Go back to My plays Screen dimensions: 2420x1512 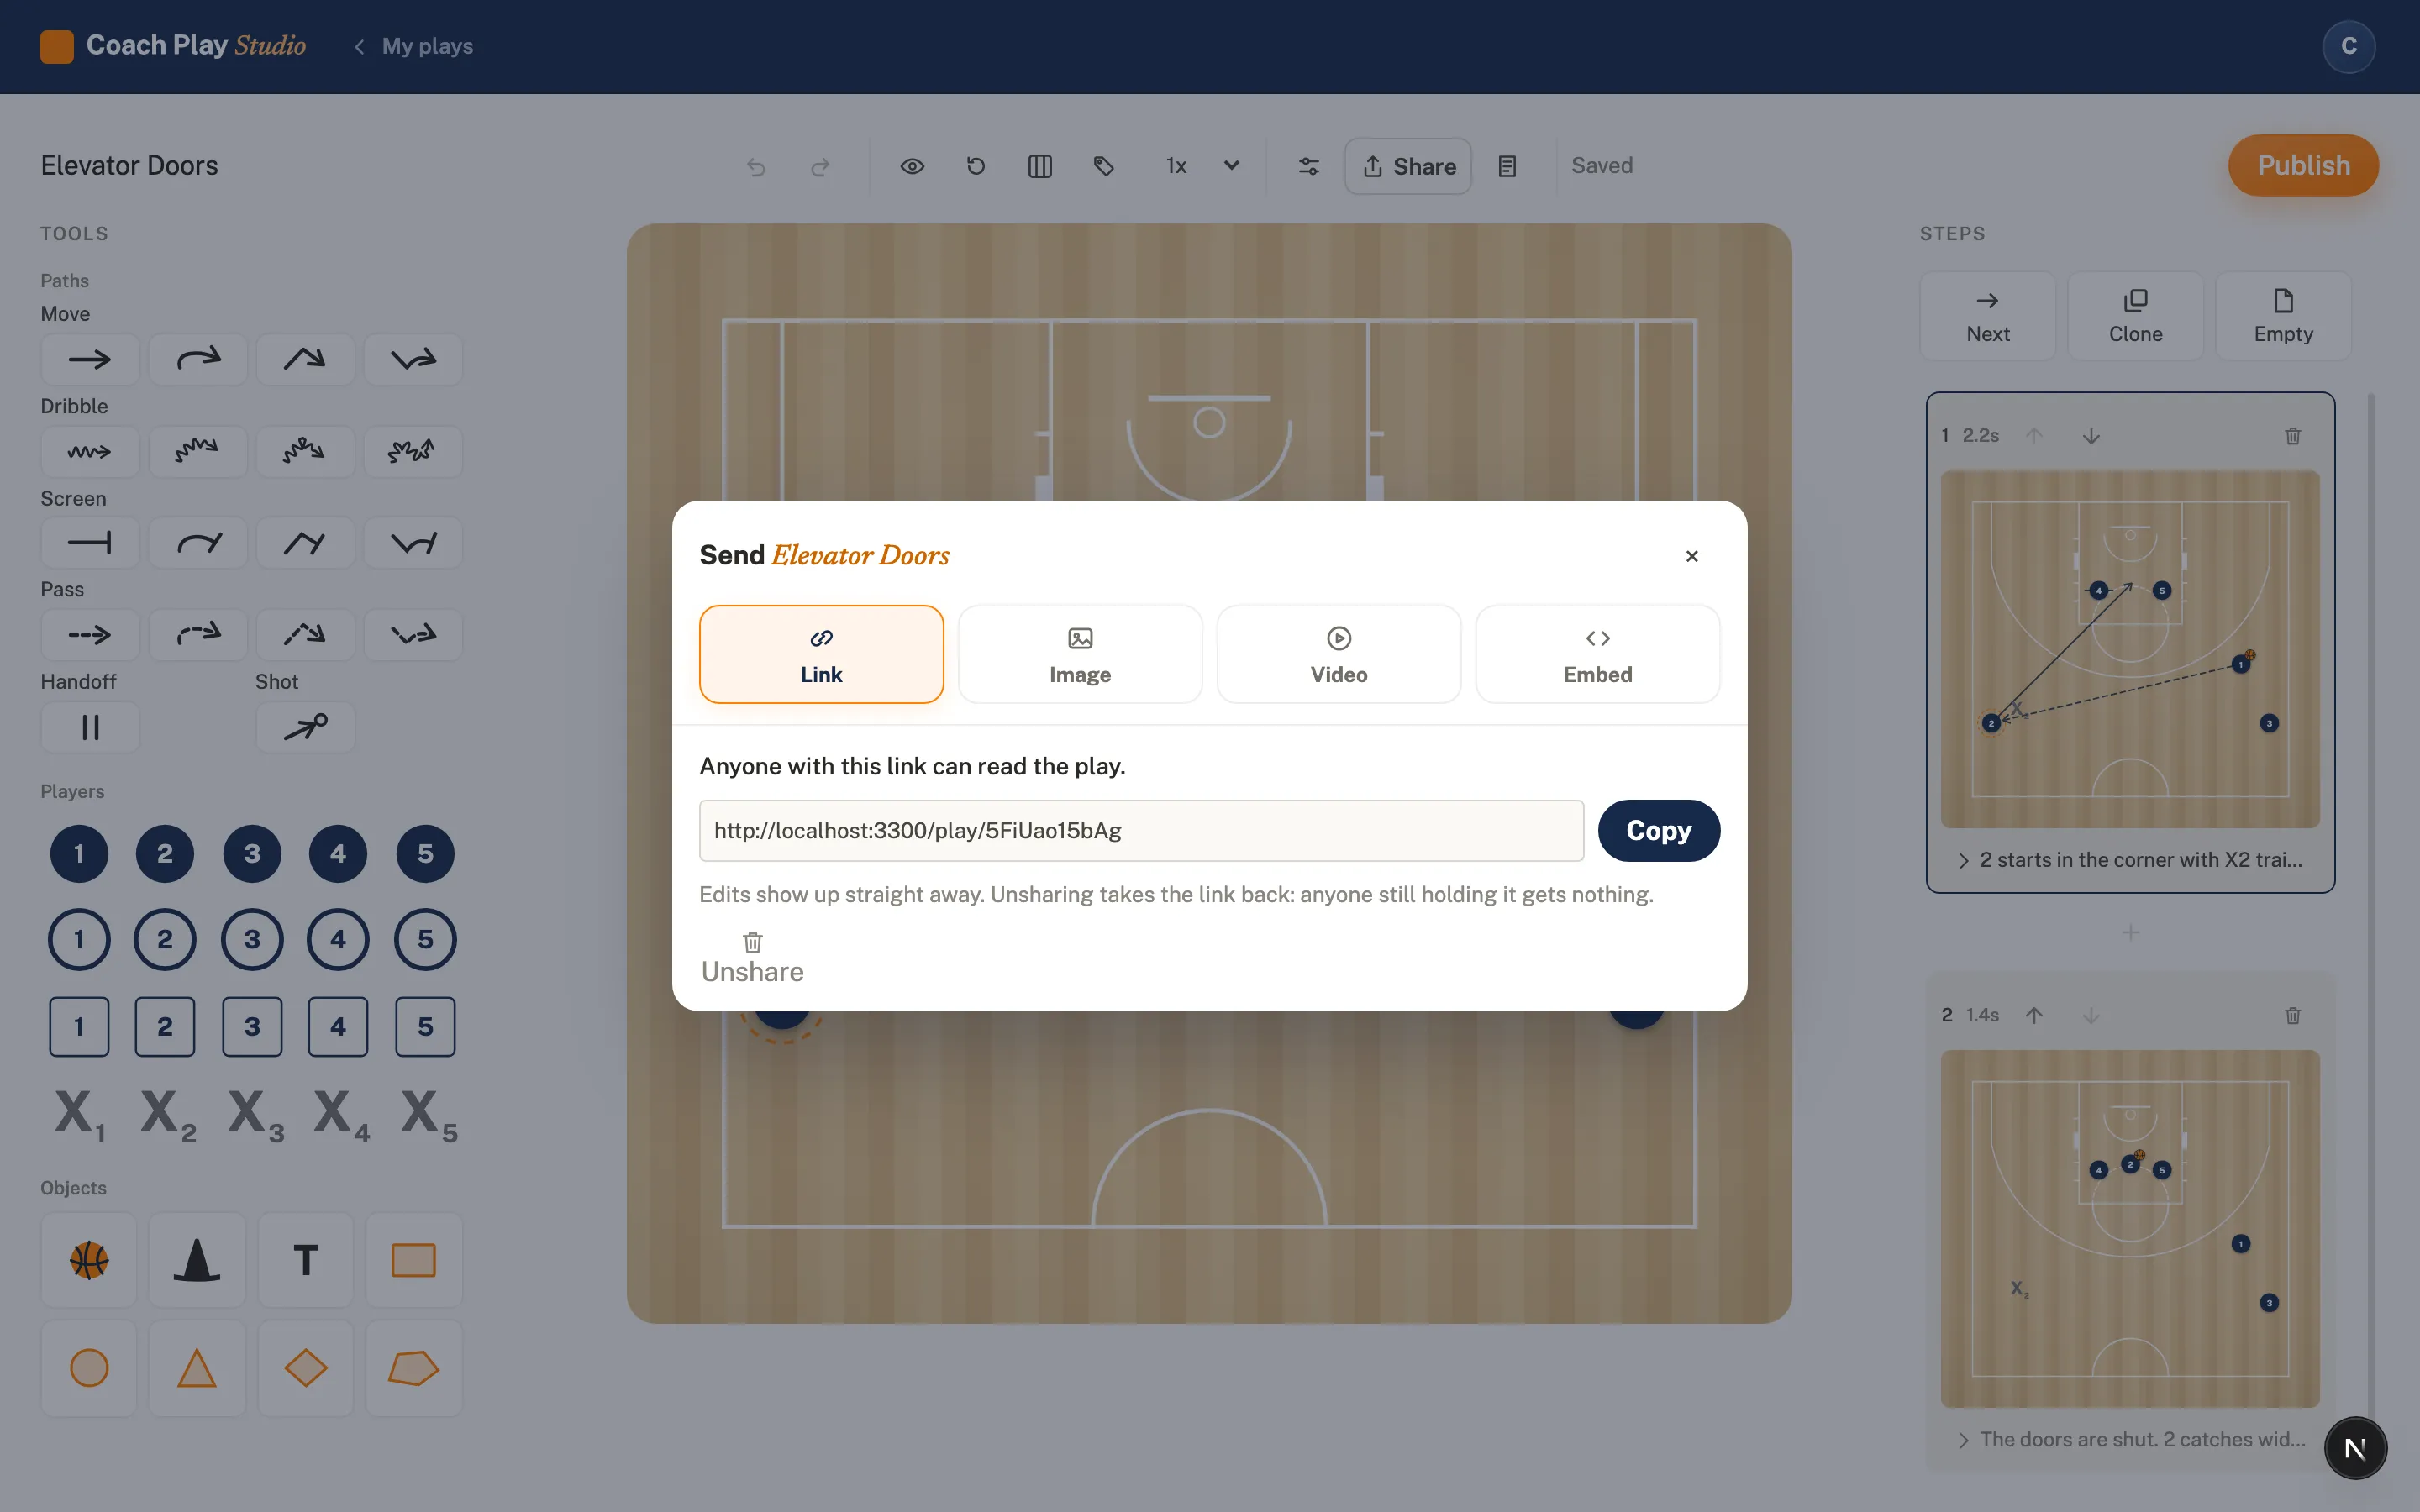(414, 46)
